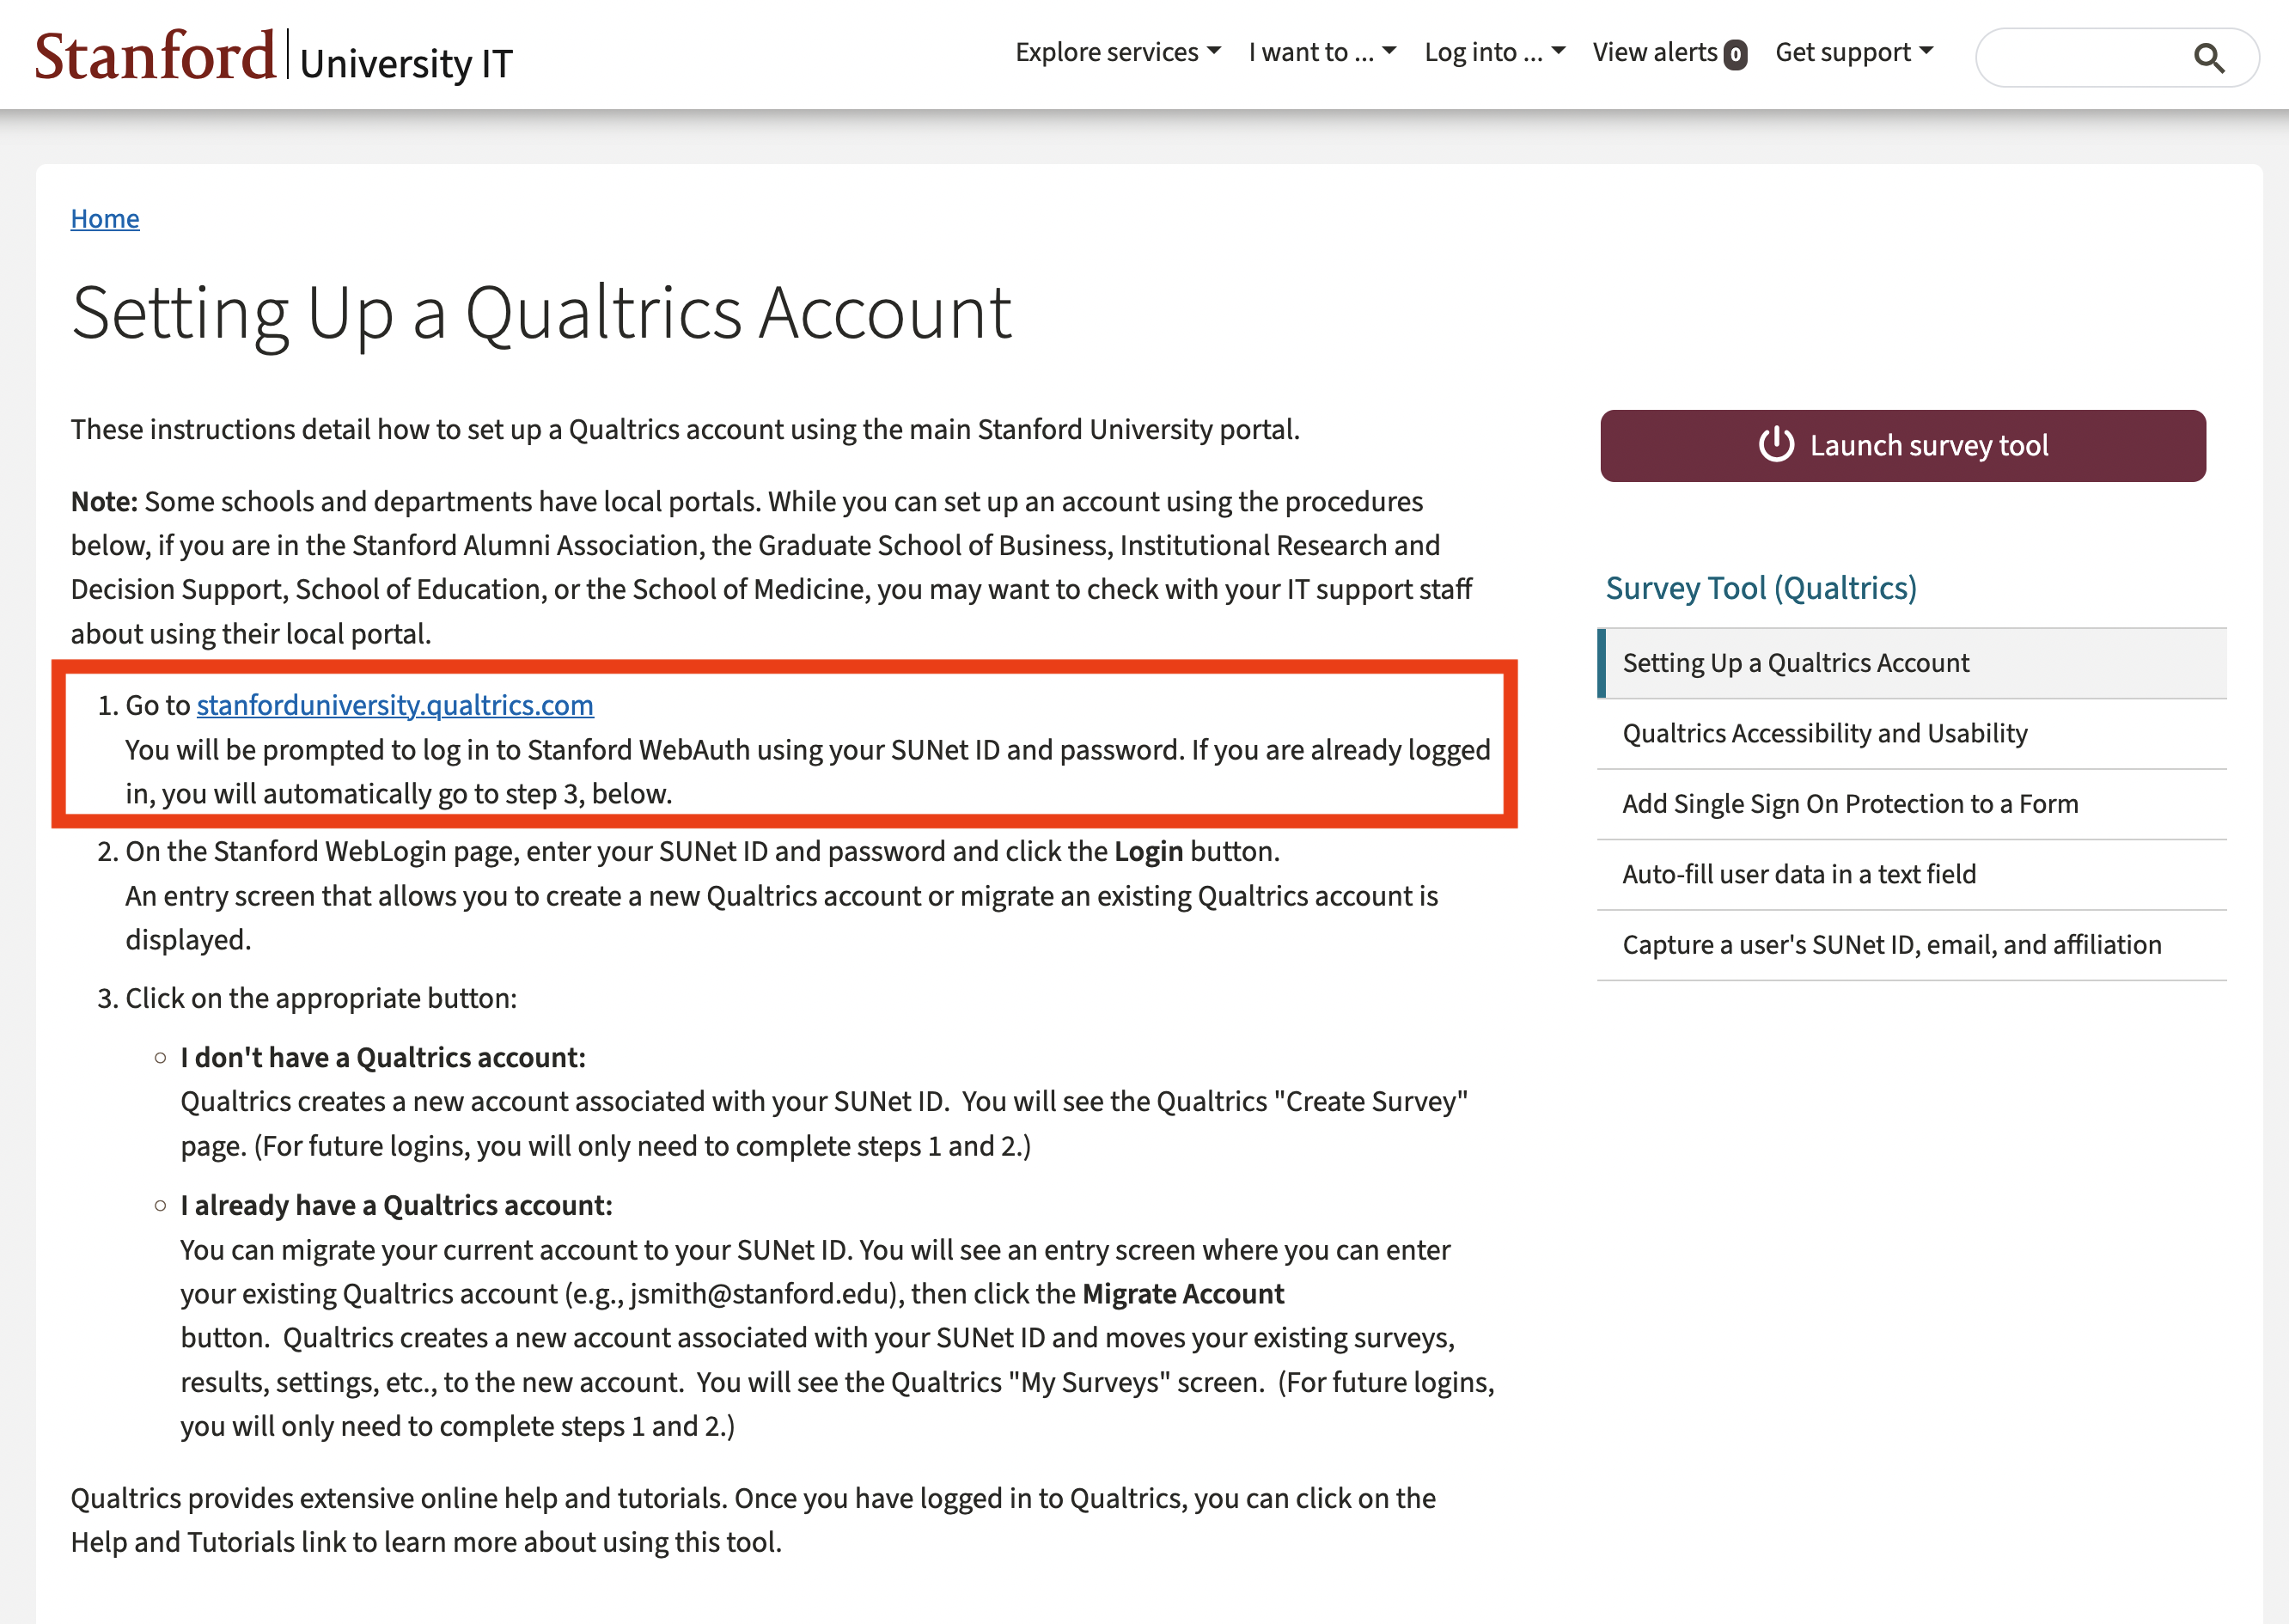
Task: Click the Stanford wordmark logo
Action: tap(155, 56)
